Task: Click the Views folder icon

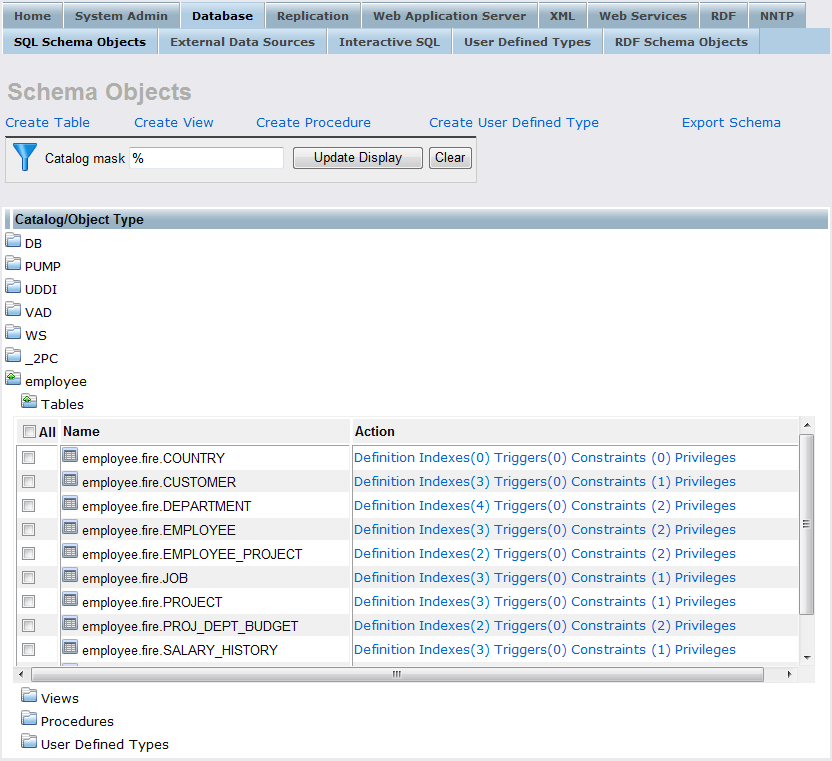Action: (x=29, y=696)
